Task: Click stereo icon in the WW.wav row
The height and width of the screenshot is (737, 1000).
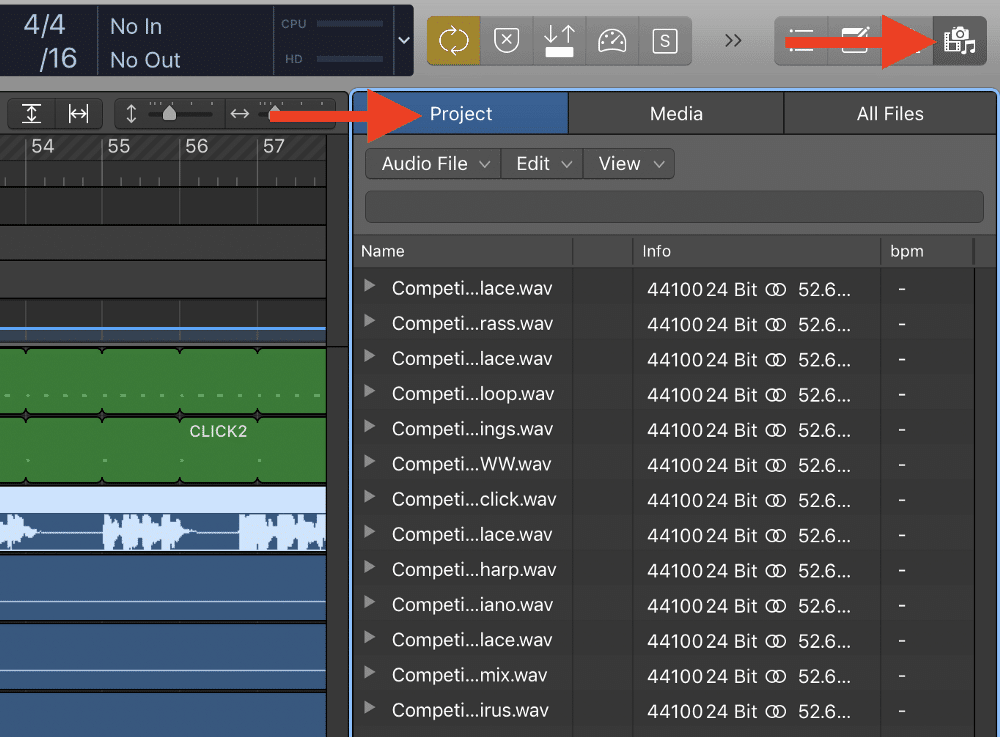Action: coord(776,465)
